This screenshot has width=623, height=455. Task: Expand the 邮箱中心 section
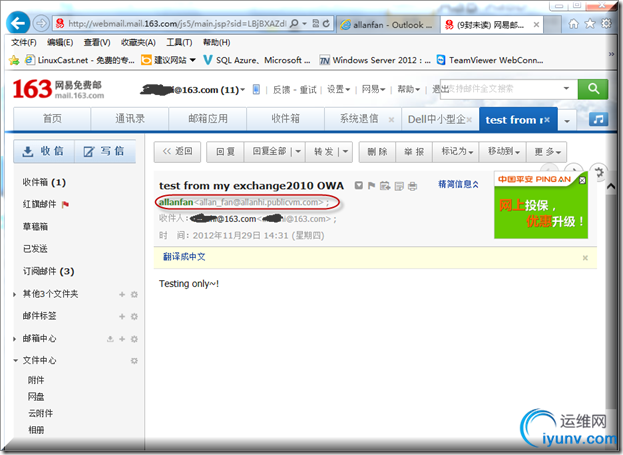pyautogui.click(x=15, y=339)
